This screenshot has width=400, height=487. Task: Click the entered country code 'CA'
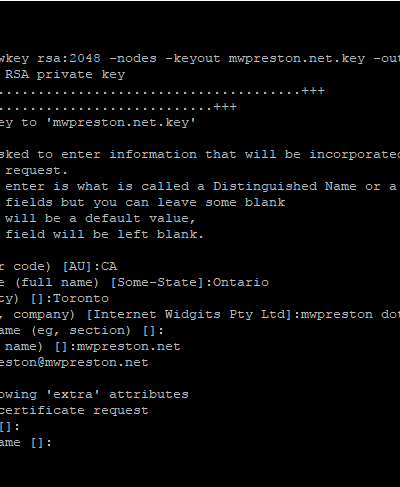109,267
